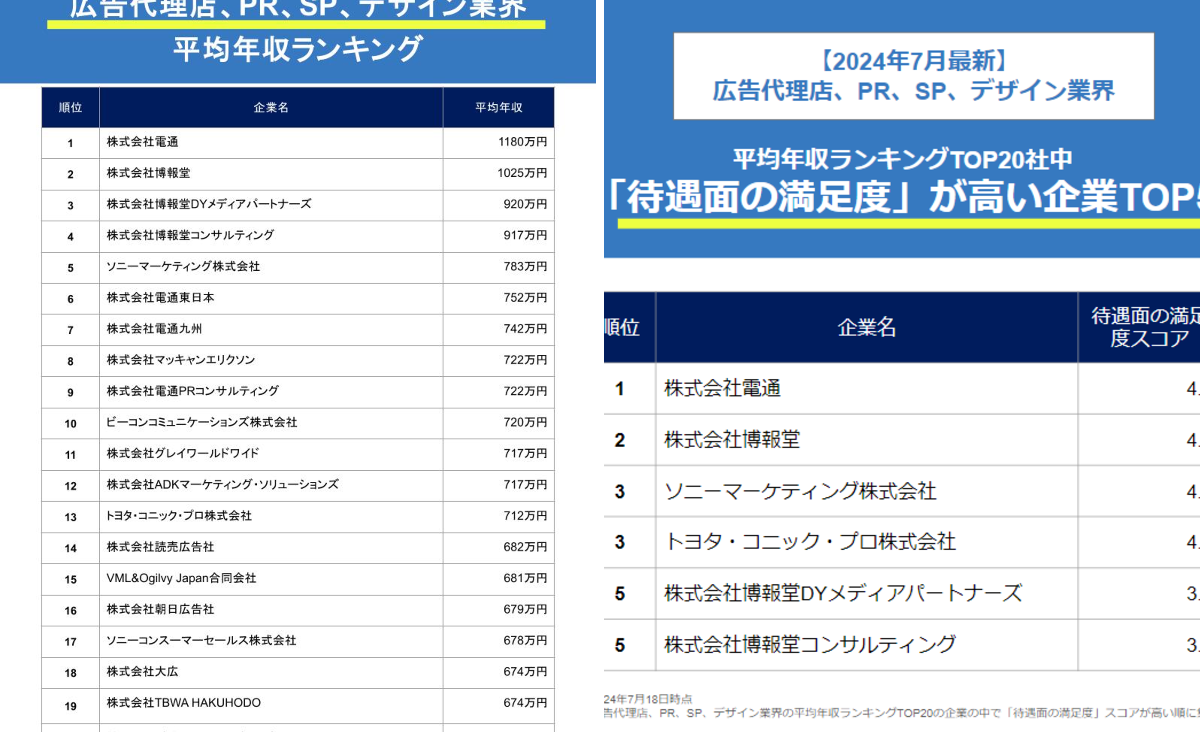
Task: Select 株式会社博報堂 in the satisfaction TOP5 table
Action: (x=732, y=440)
